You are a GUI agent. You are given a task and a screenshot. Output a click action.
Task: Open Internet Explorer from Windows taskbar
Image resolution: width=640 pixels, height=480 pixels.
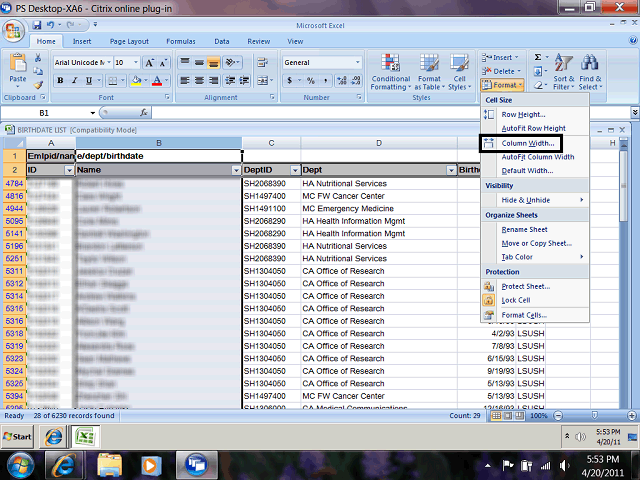(68, 463)
